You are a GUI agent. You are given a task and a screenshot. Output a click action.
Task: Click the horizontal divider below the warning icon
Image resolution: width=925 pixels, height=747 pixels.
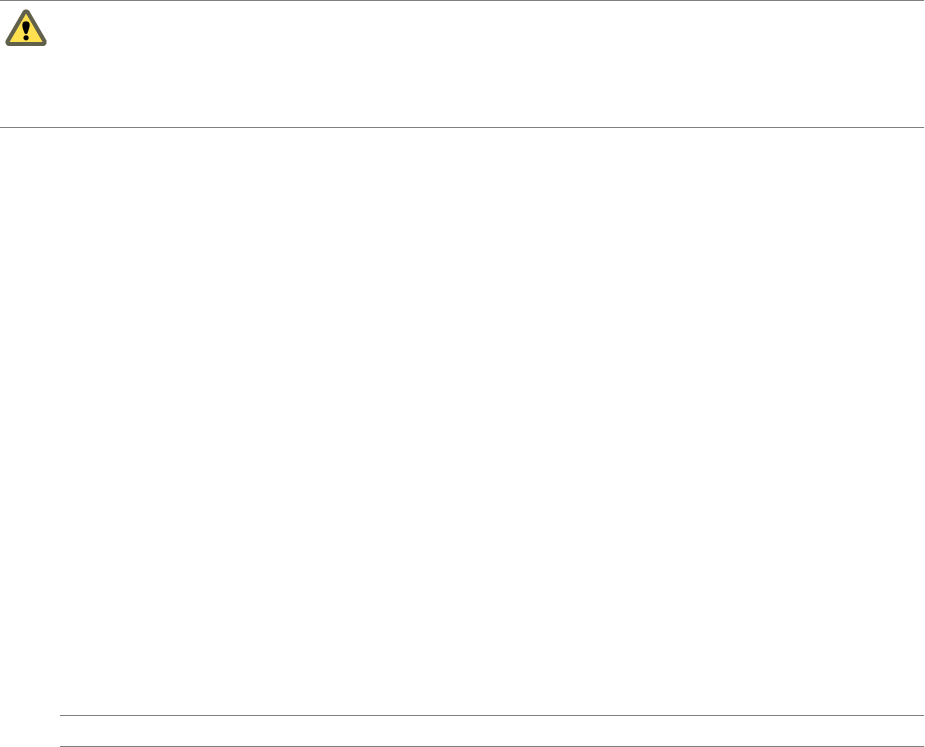coord(462,127)
